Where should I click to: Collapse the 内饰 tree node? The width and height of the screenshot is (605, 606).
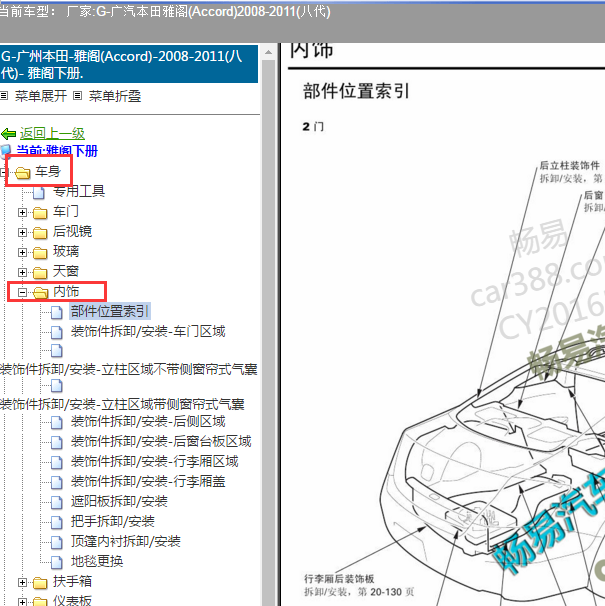(22, 293)
